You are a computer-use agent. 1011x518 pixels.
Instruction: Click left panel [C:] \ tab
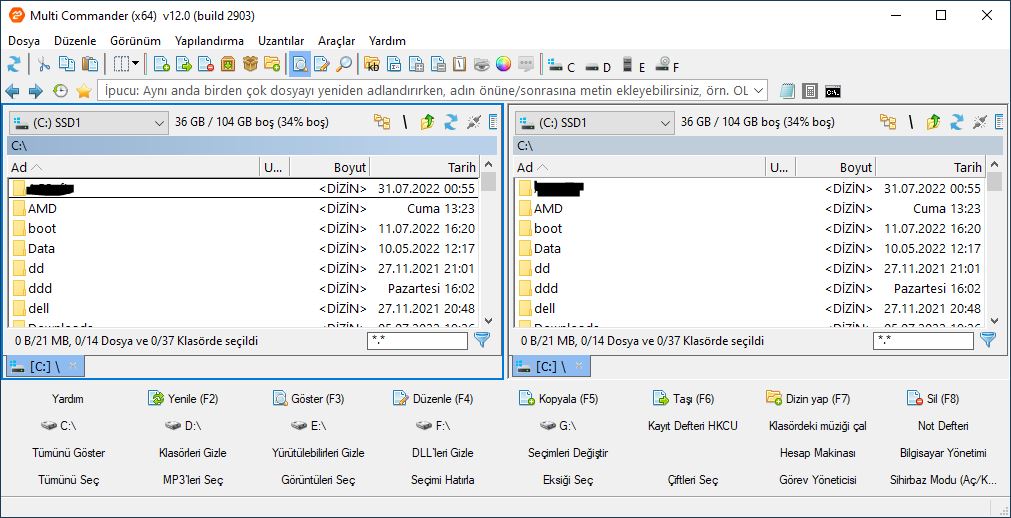pyautogui.click(x=44, y=366)
